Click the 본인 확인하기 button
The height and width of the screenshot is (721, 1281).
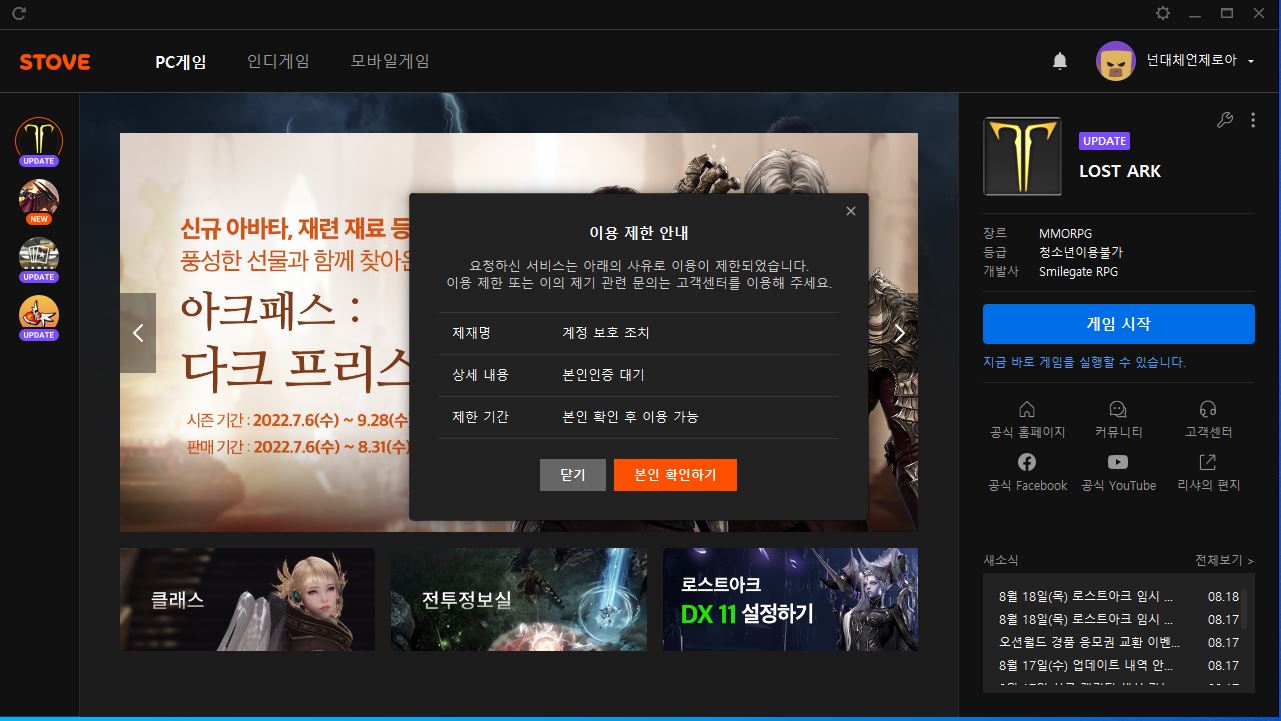click(675, 475)
